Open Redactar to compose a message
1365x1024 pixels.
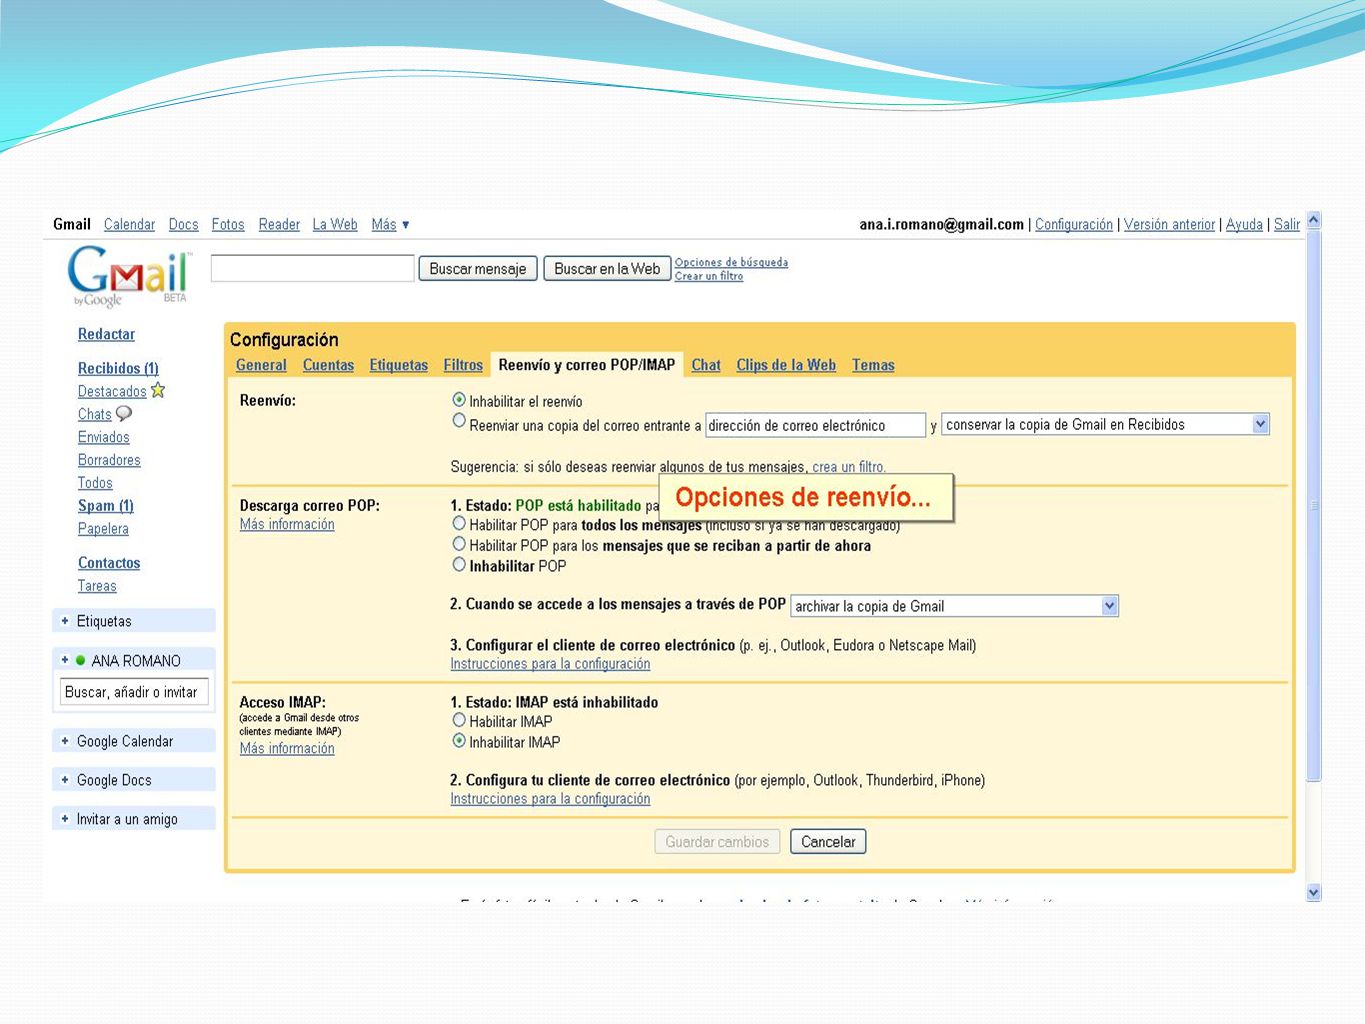pyautogui.click(x=106, y=334)
